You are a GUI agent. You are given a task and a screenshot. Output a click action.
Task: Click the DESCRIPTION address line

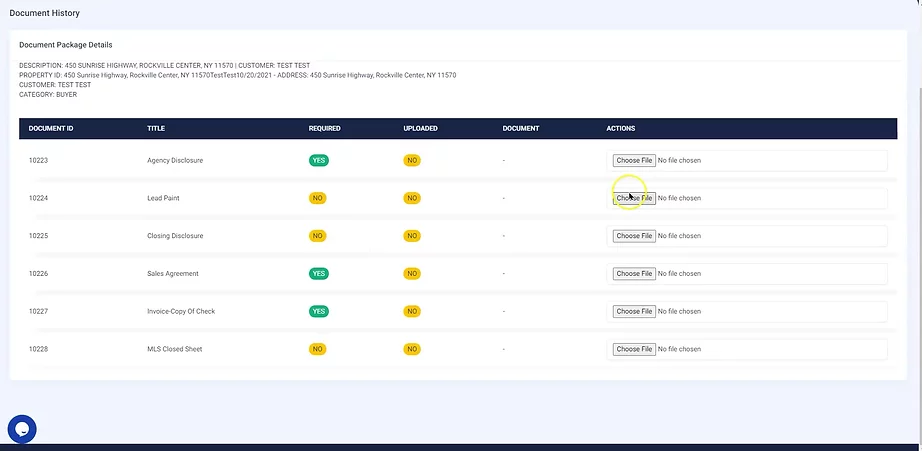click(x=165, y=65)
